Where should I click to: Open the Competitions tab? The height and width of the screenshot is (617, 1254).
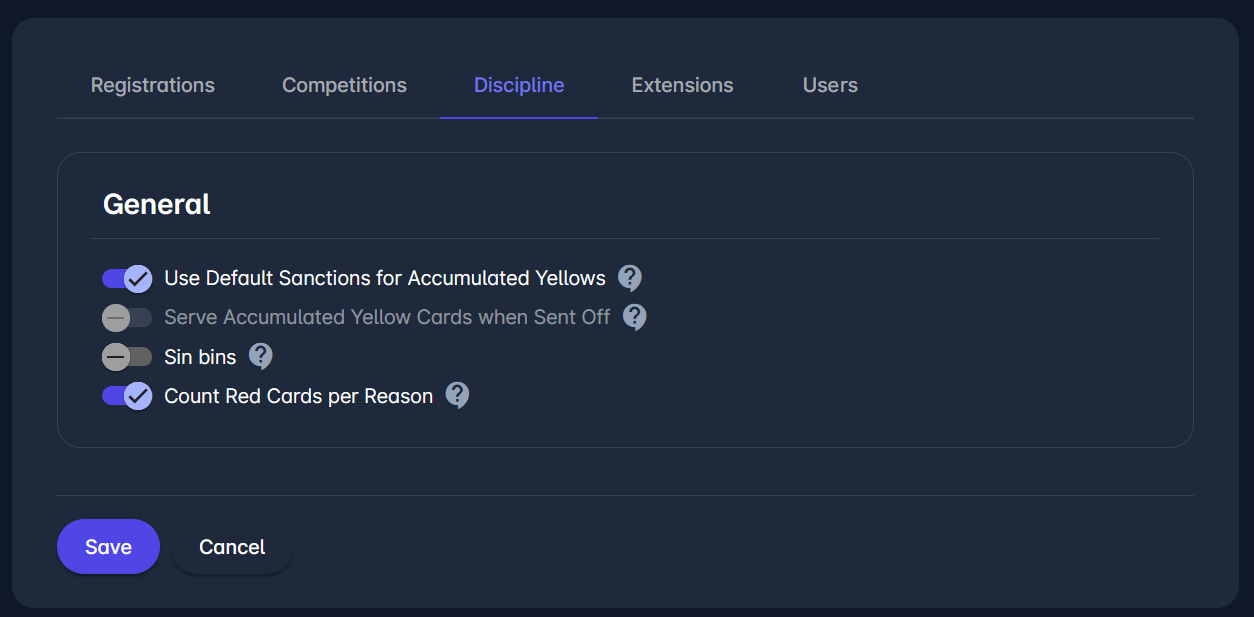(x=344, y=86)
